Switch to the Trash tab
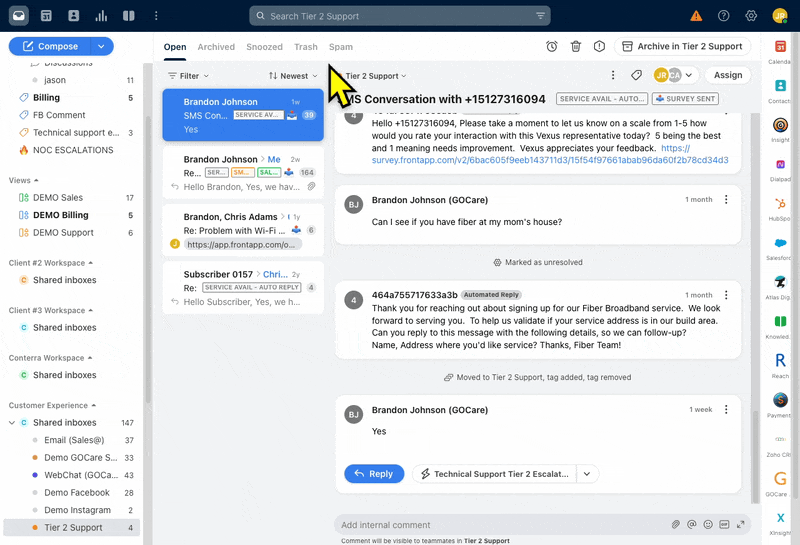Screen dimensions: 800x545 click(x=306, y=47)
